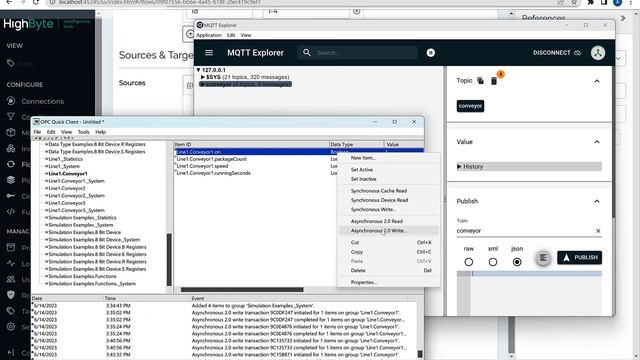The width and height of the screenshot is (640, 360).
Task: Click the clear X icon next to 1-4 field
Action: coord(357,11)
